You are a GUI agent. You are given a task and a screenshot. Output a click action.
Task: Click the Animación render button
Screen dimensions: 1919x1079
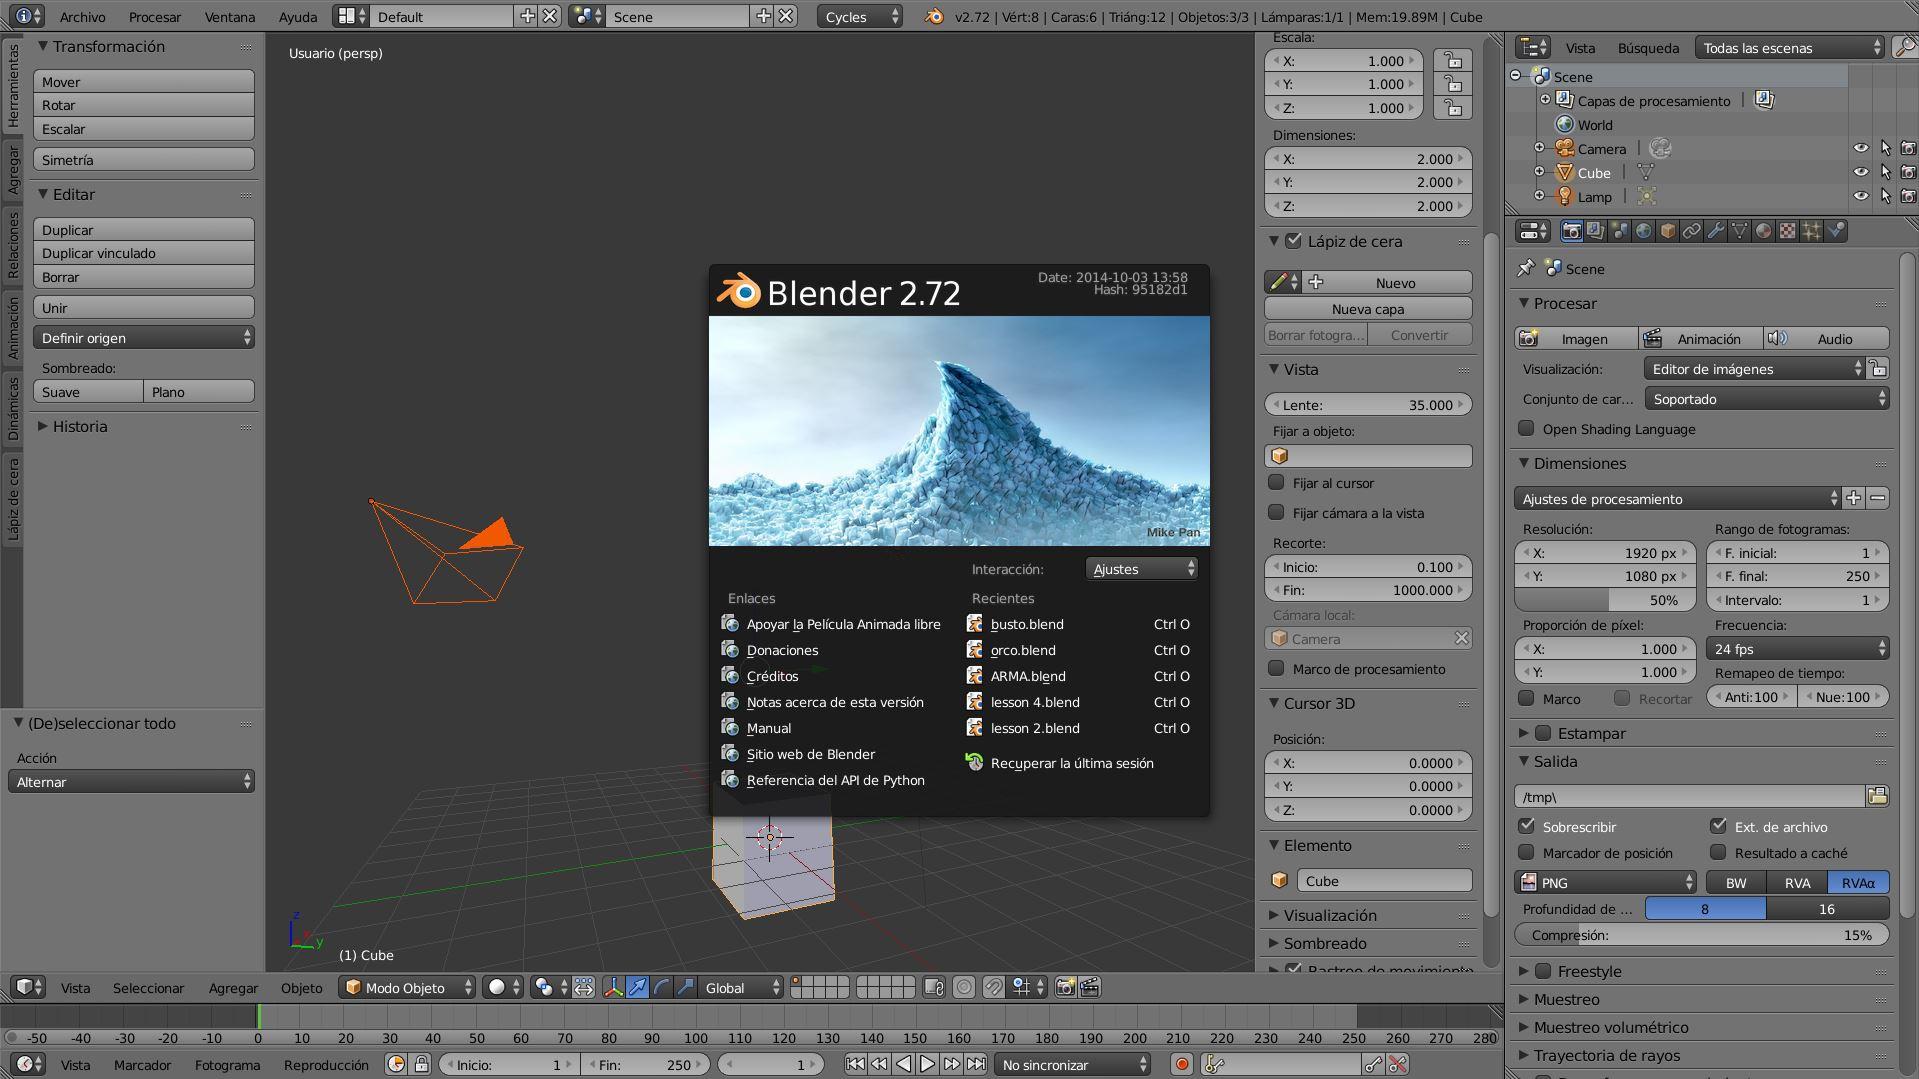(x=1702, y=338)
